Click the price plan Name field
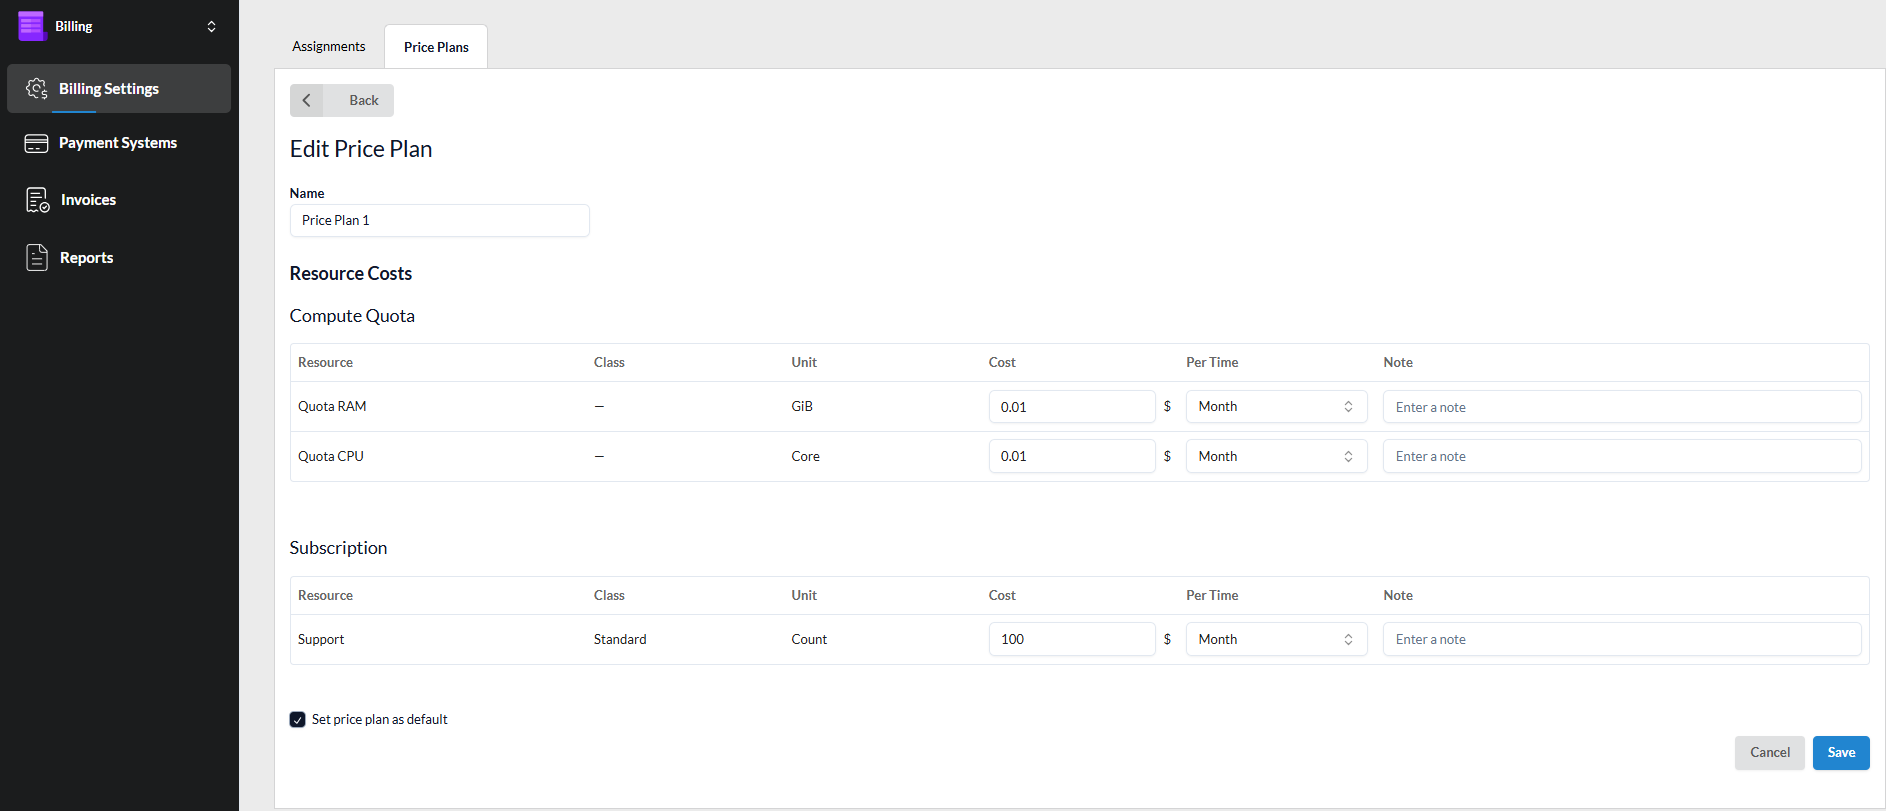The height and width of the screenshot is (811, 1886). coord(439,221)
